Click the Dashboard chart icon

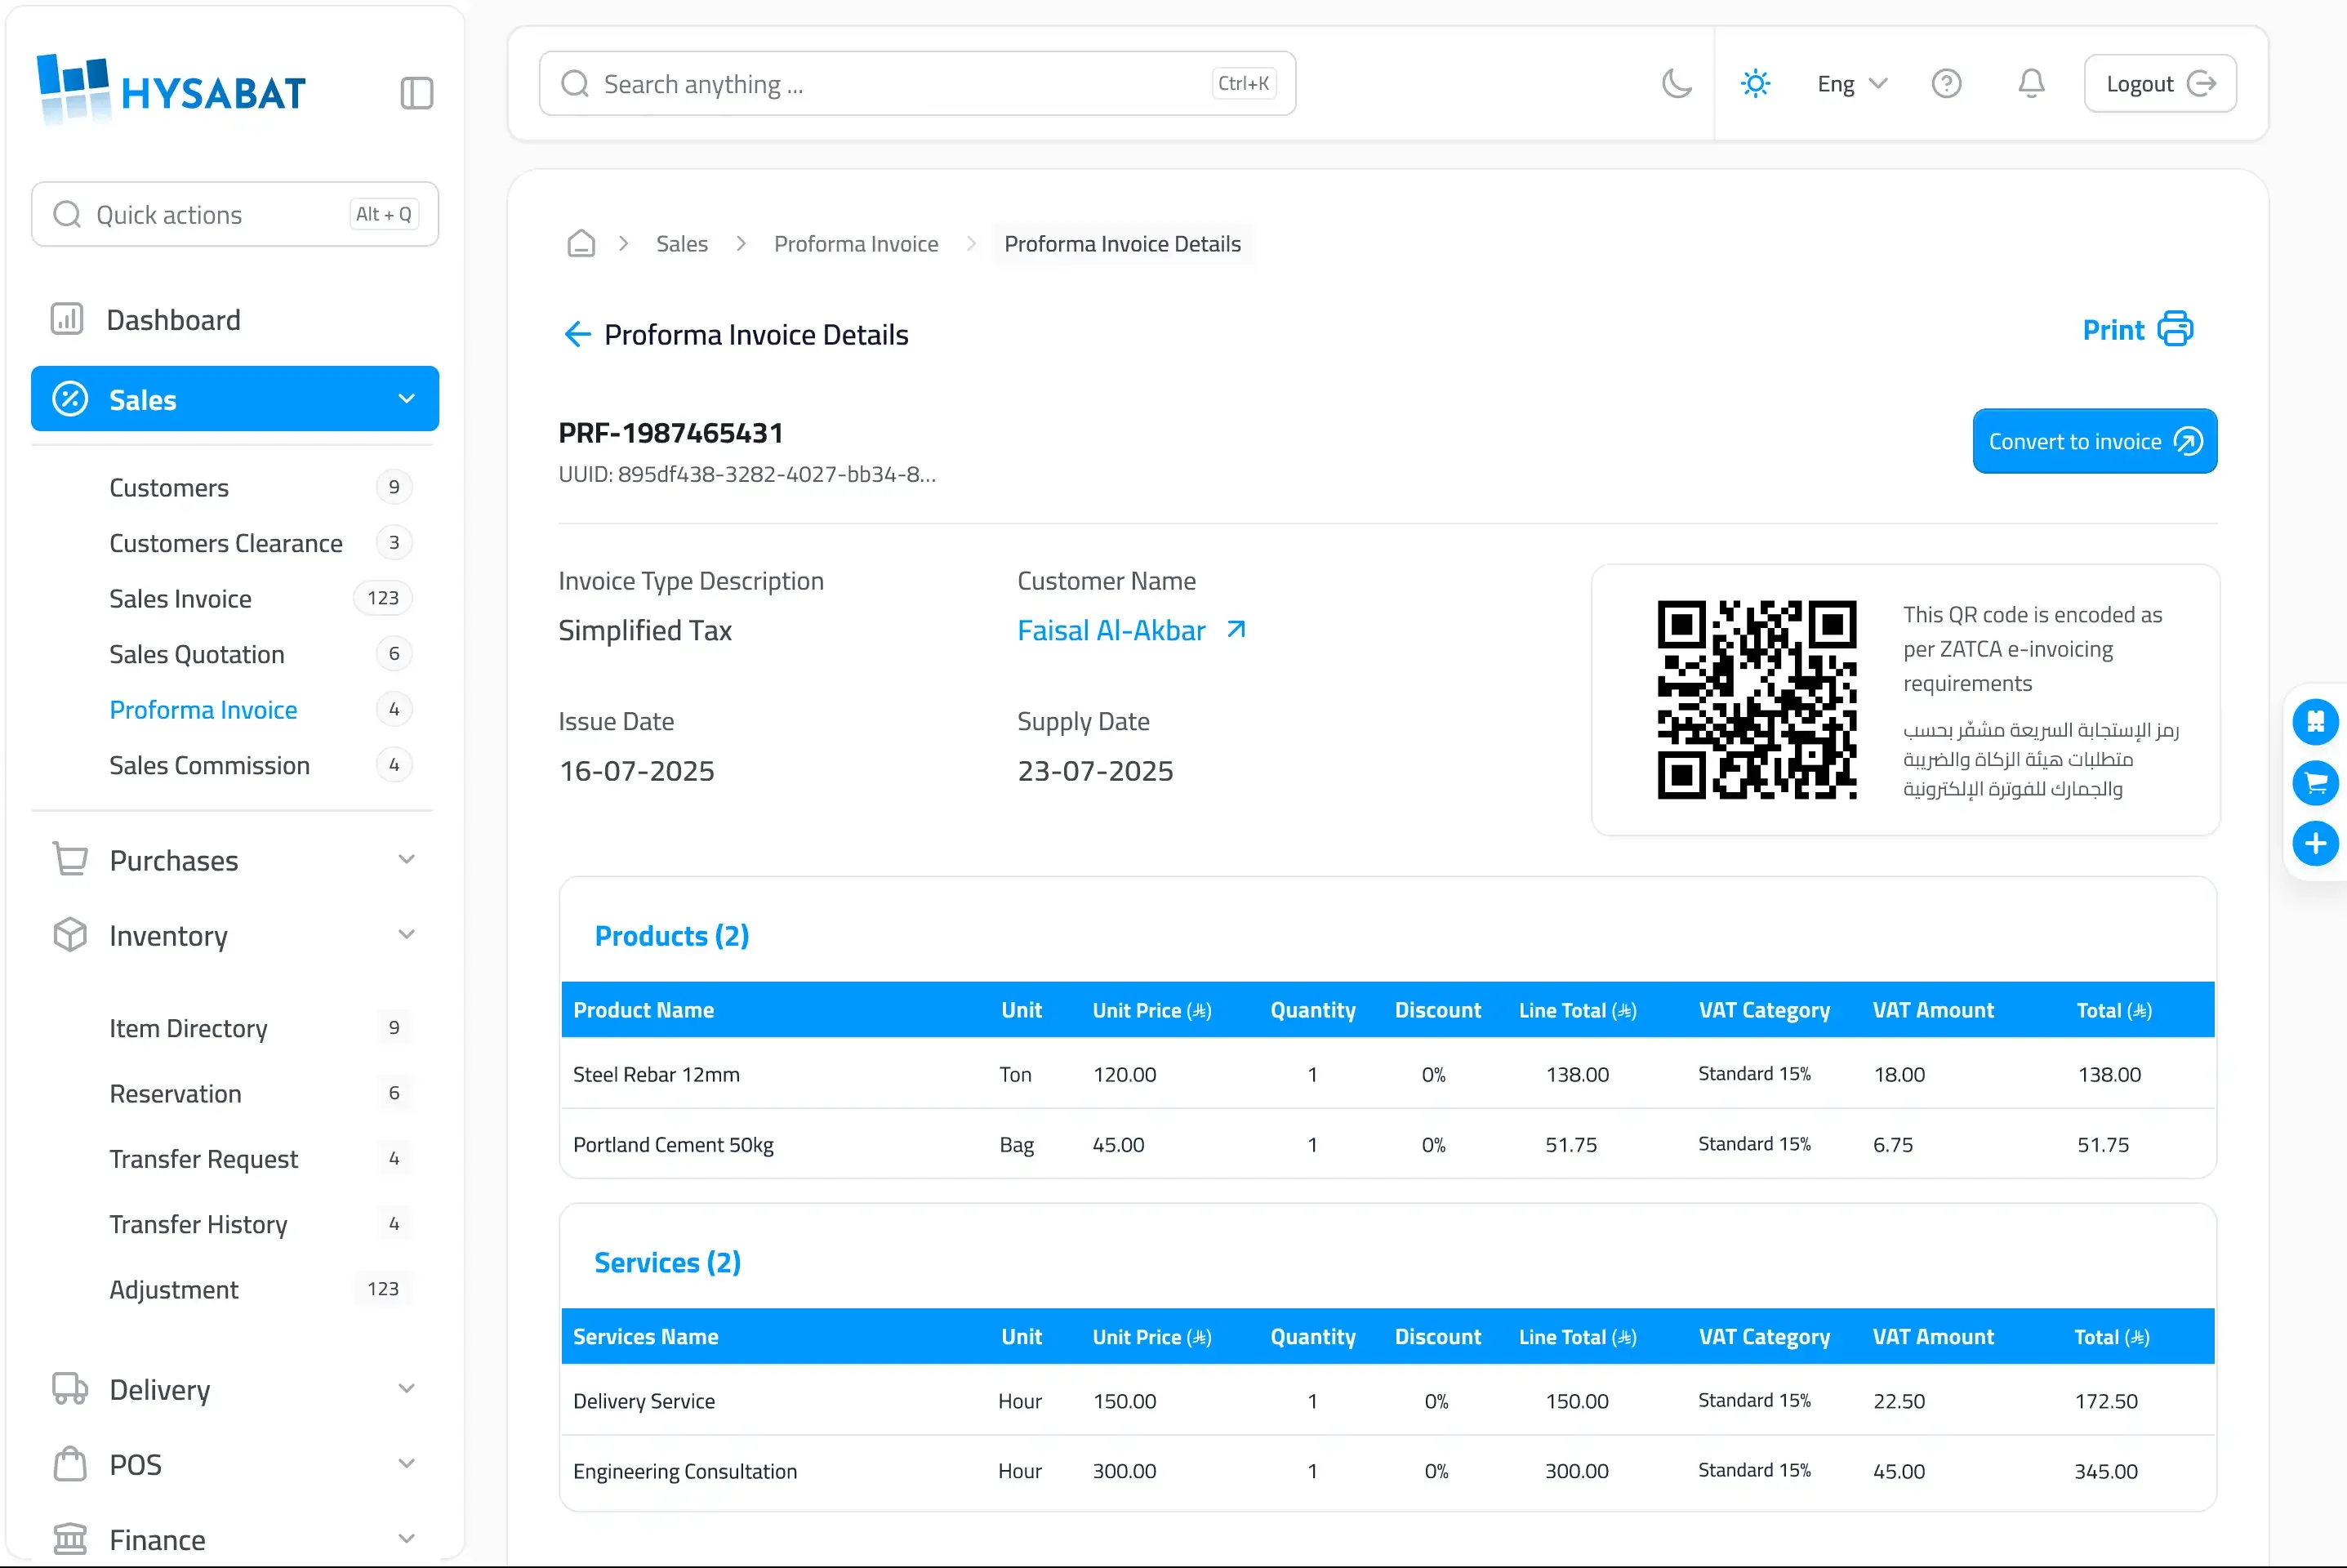click(x=67, y=319)
